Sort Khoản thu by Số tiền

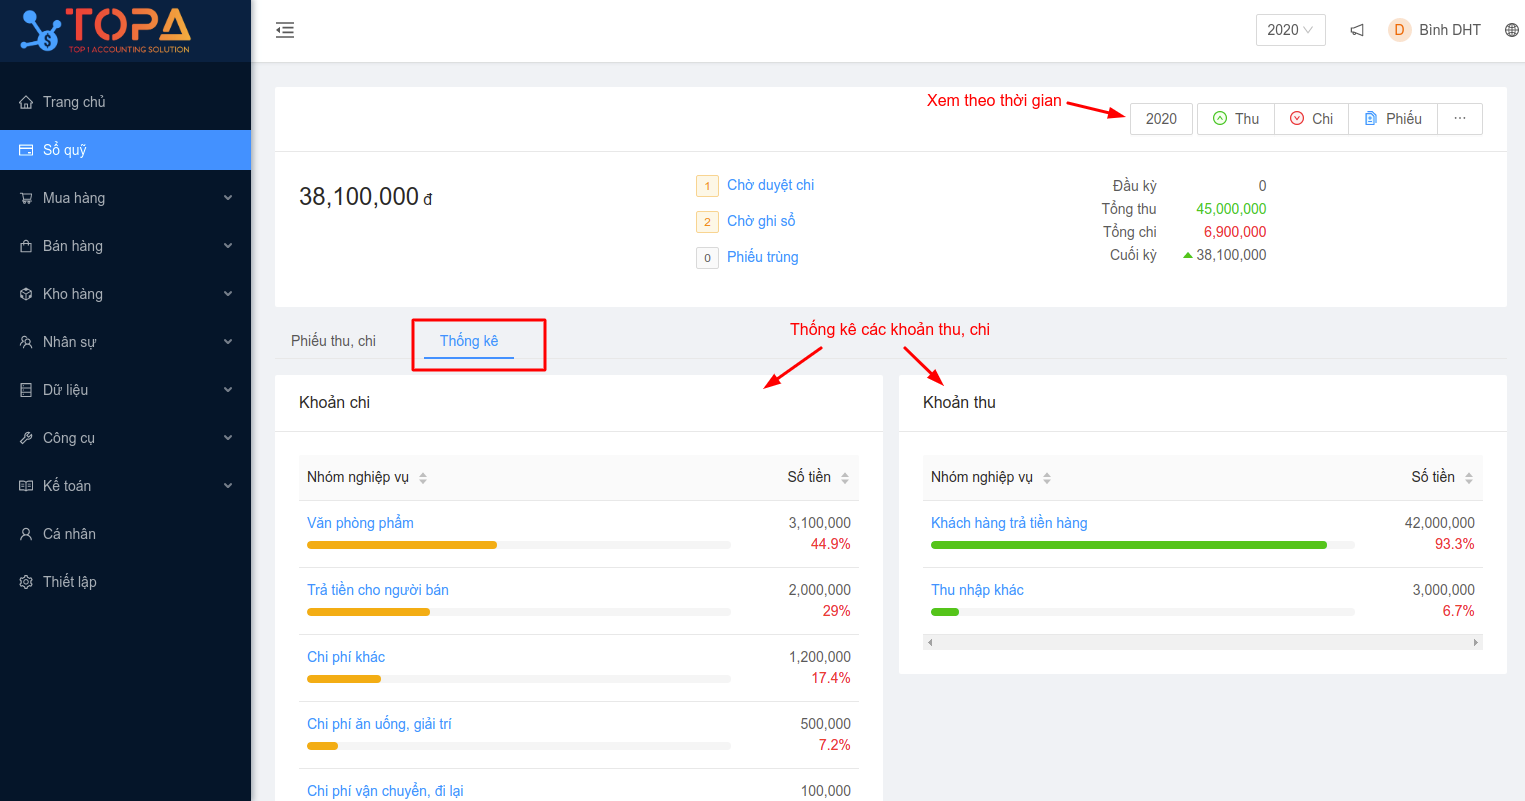[1469, 478]
